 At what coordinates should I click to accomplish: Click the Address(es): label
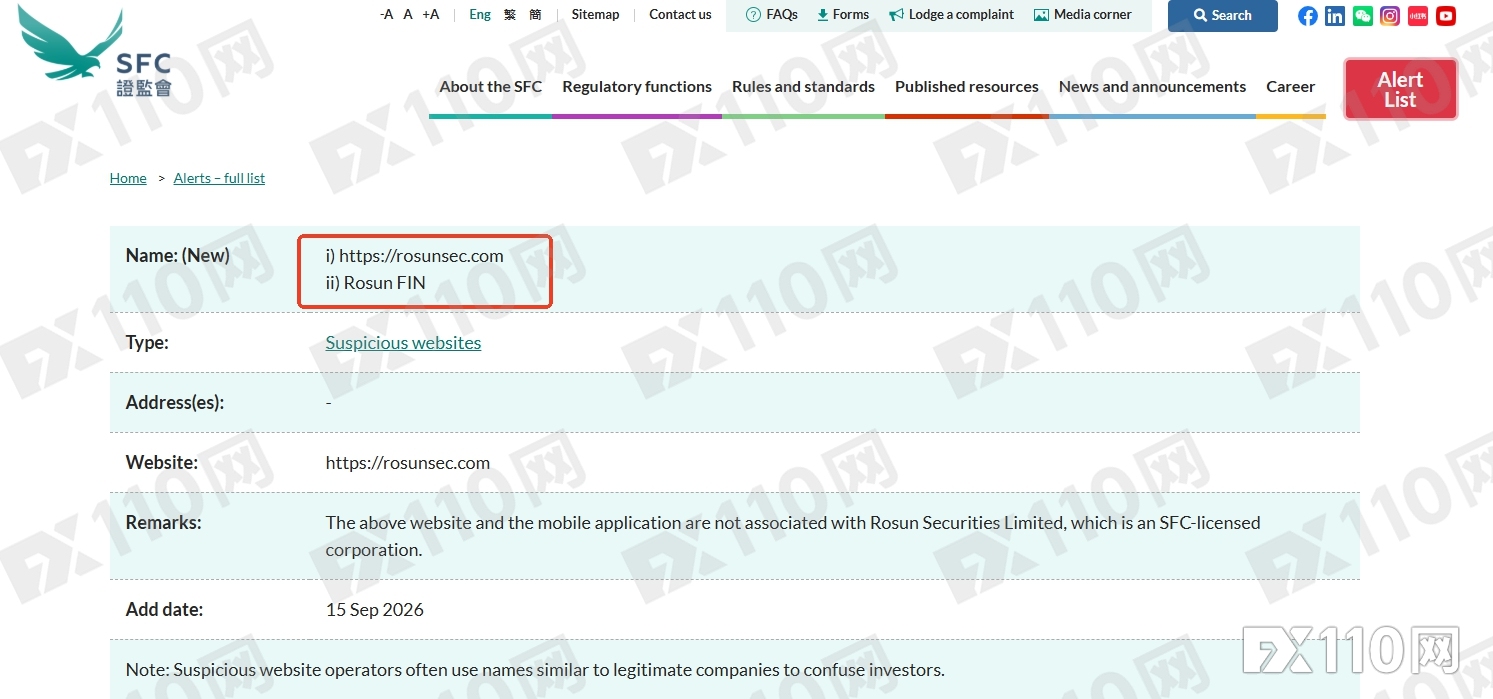(175, 403)
